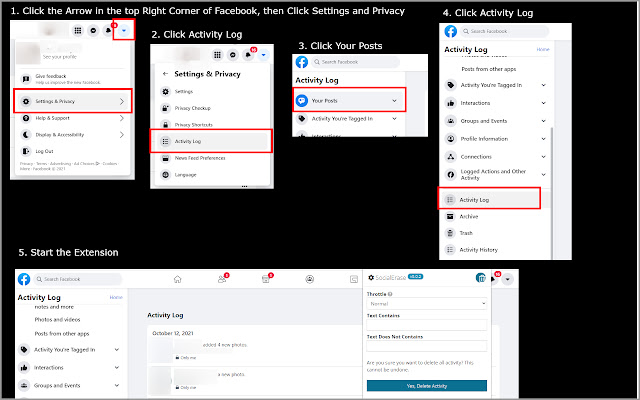Screen dimensions: 640x400
Task: Expand Interactions chevron in step 5 sidebar
Action: (x=117, y=368)
